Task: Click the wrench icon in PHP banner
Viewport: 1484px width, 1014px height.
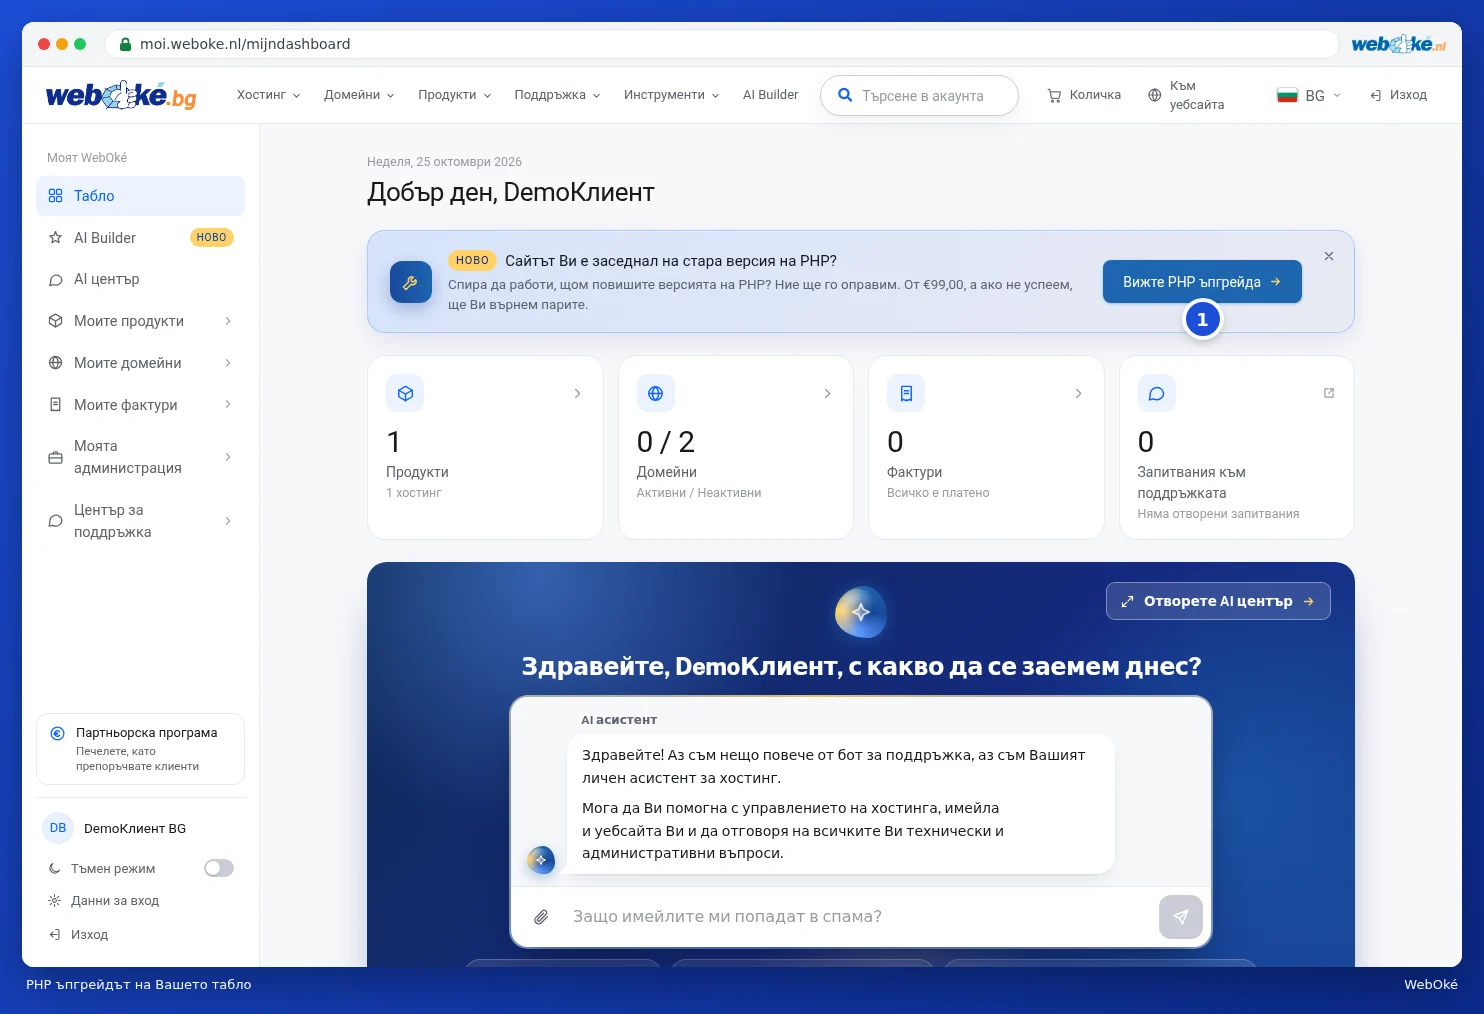Action: click(410, 282)
